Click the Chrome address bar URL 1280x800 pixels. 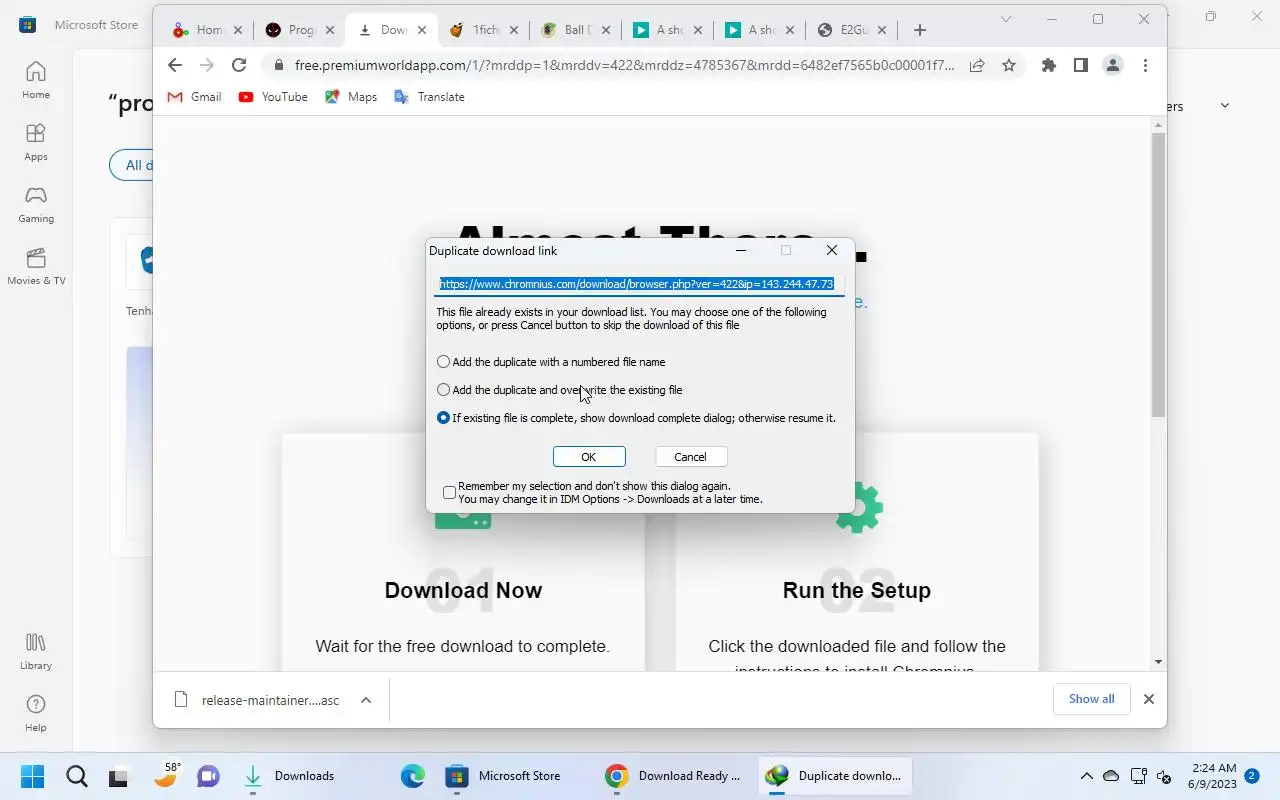pyautogui.click(x=624, y=65)
